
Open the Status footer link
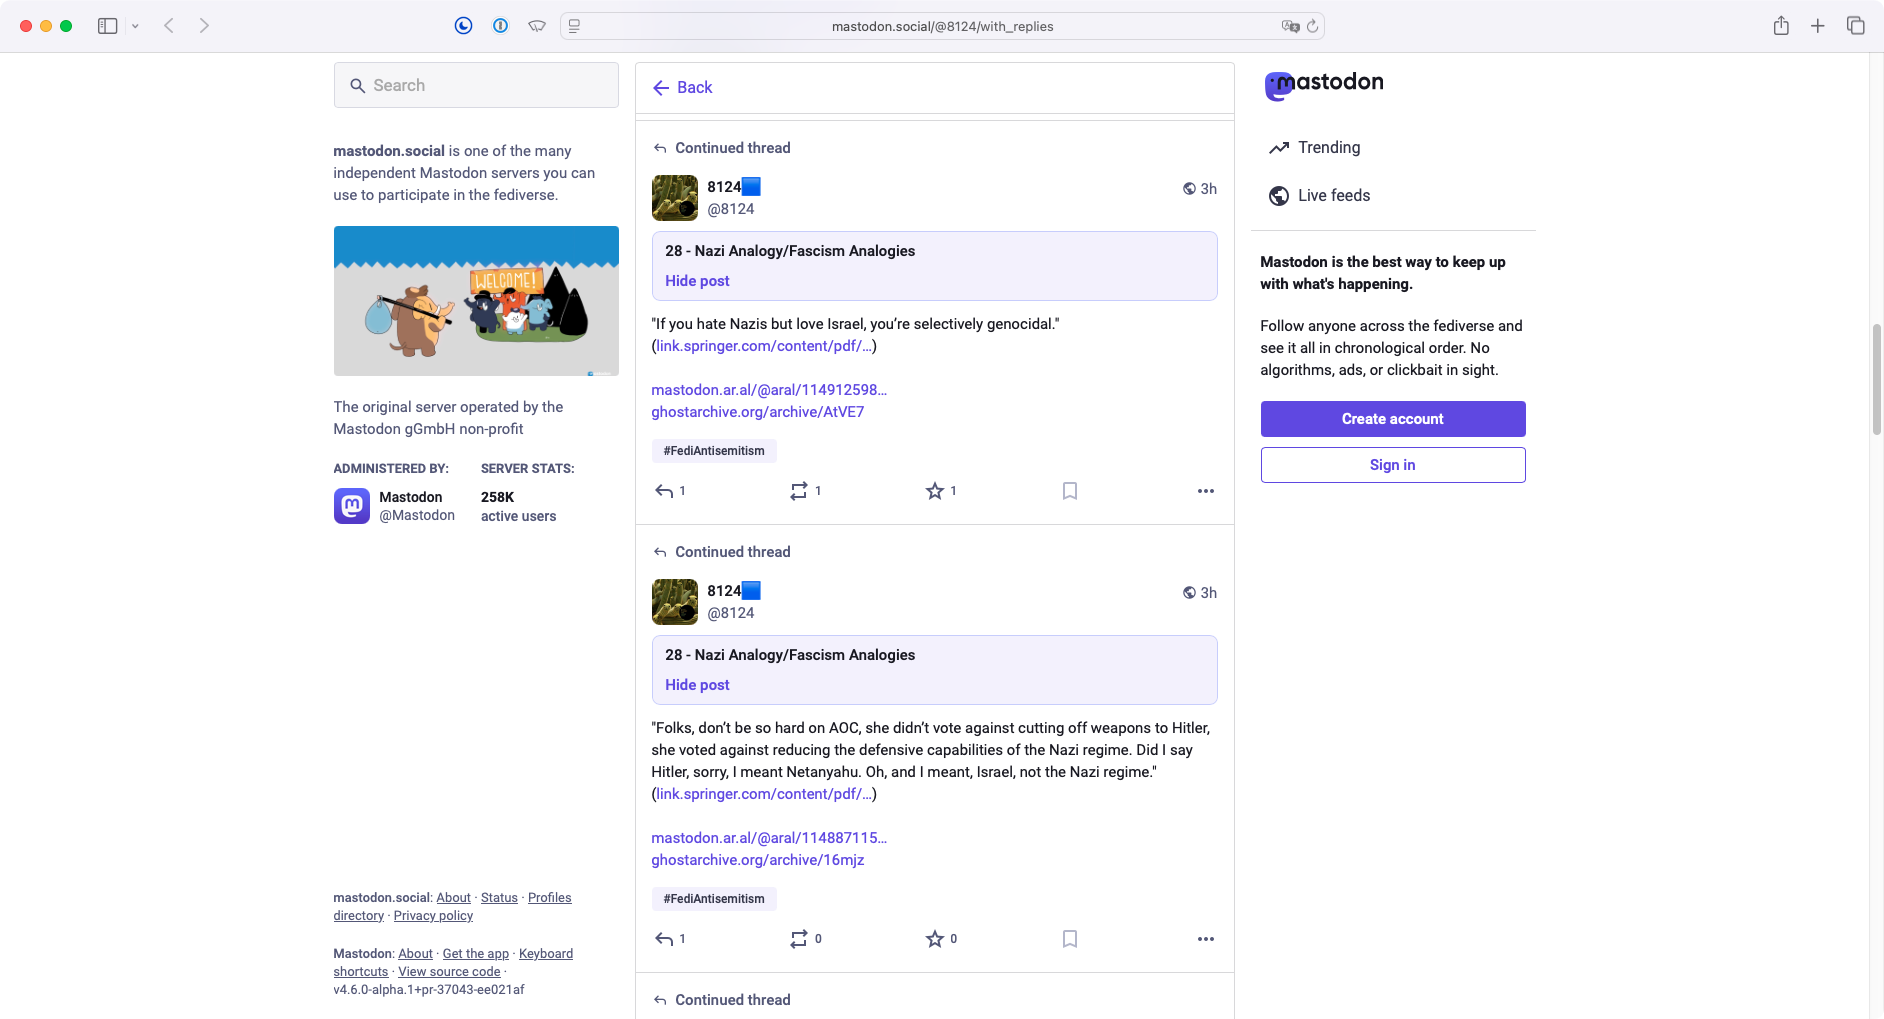[499, 898]
